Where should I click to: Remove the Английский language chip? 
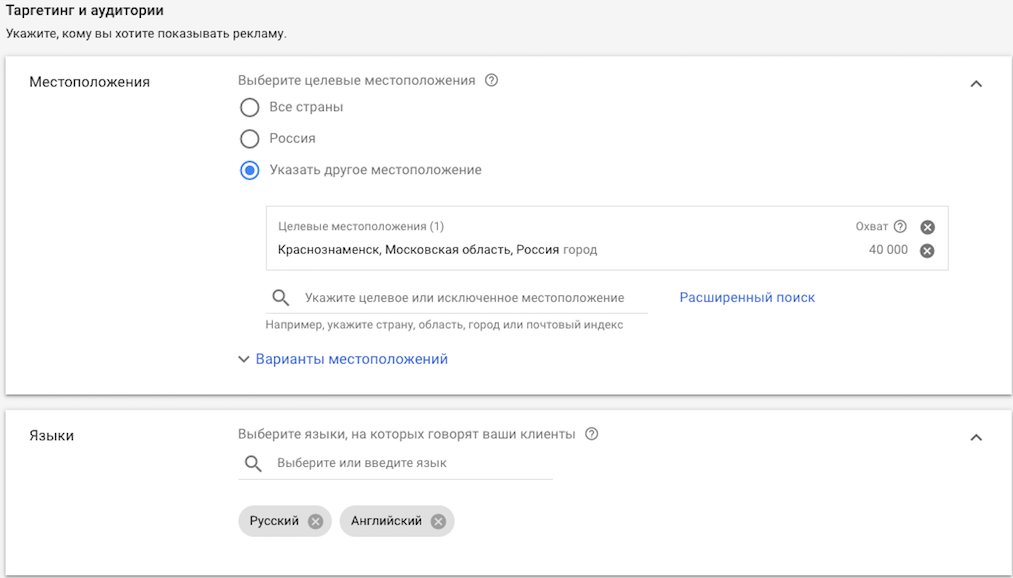pyautogui.click(x=438, y=521)
